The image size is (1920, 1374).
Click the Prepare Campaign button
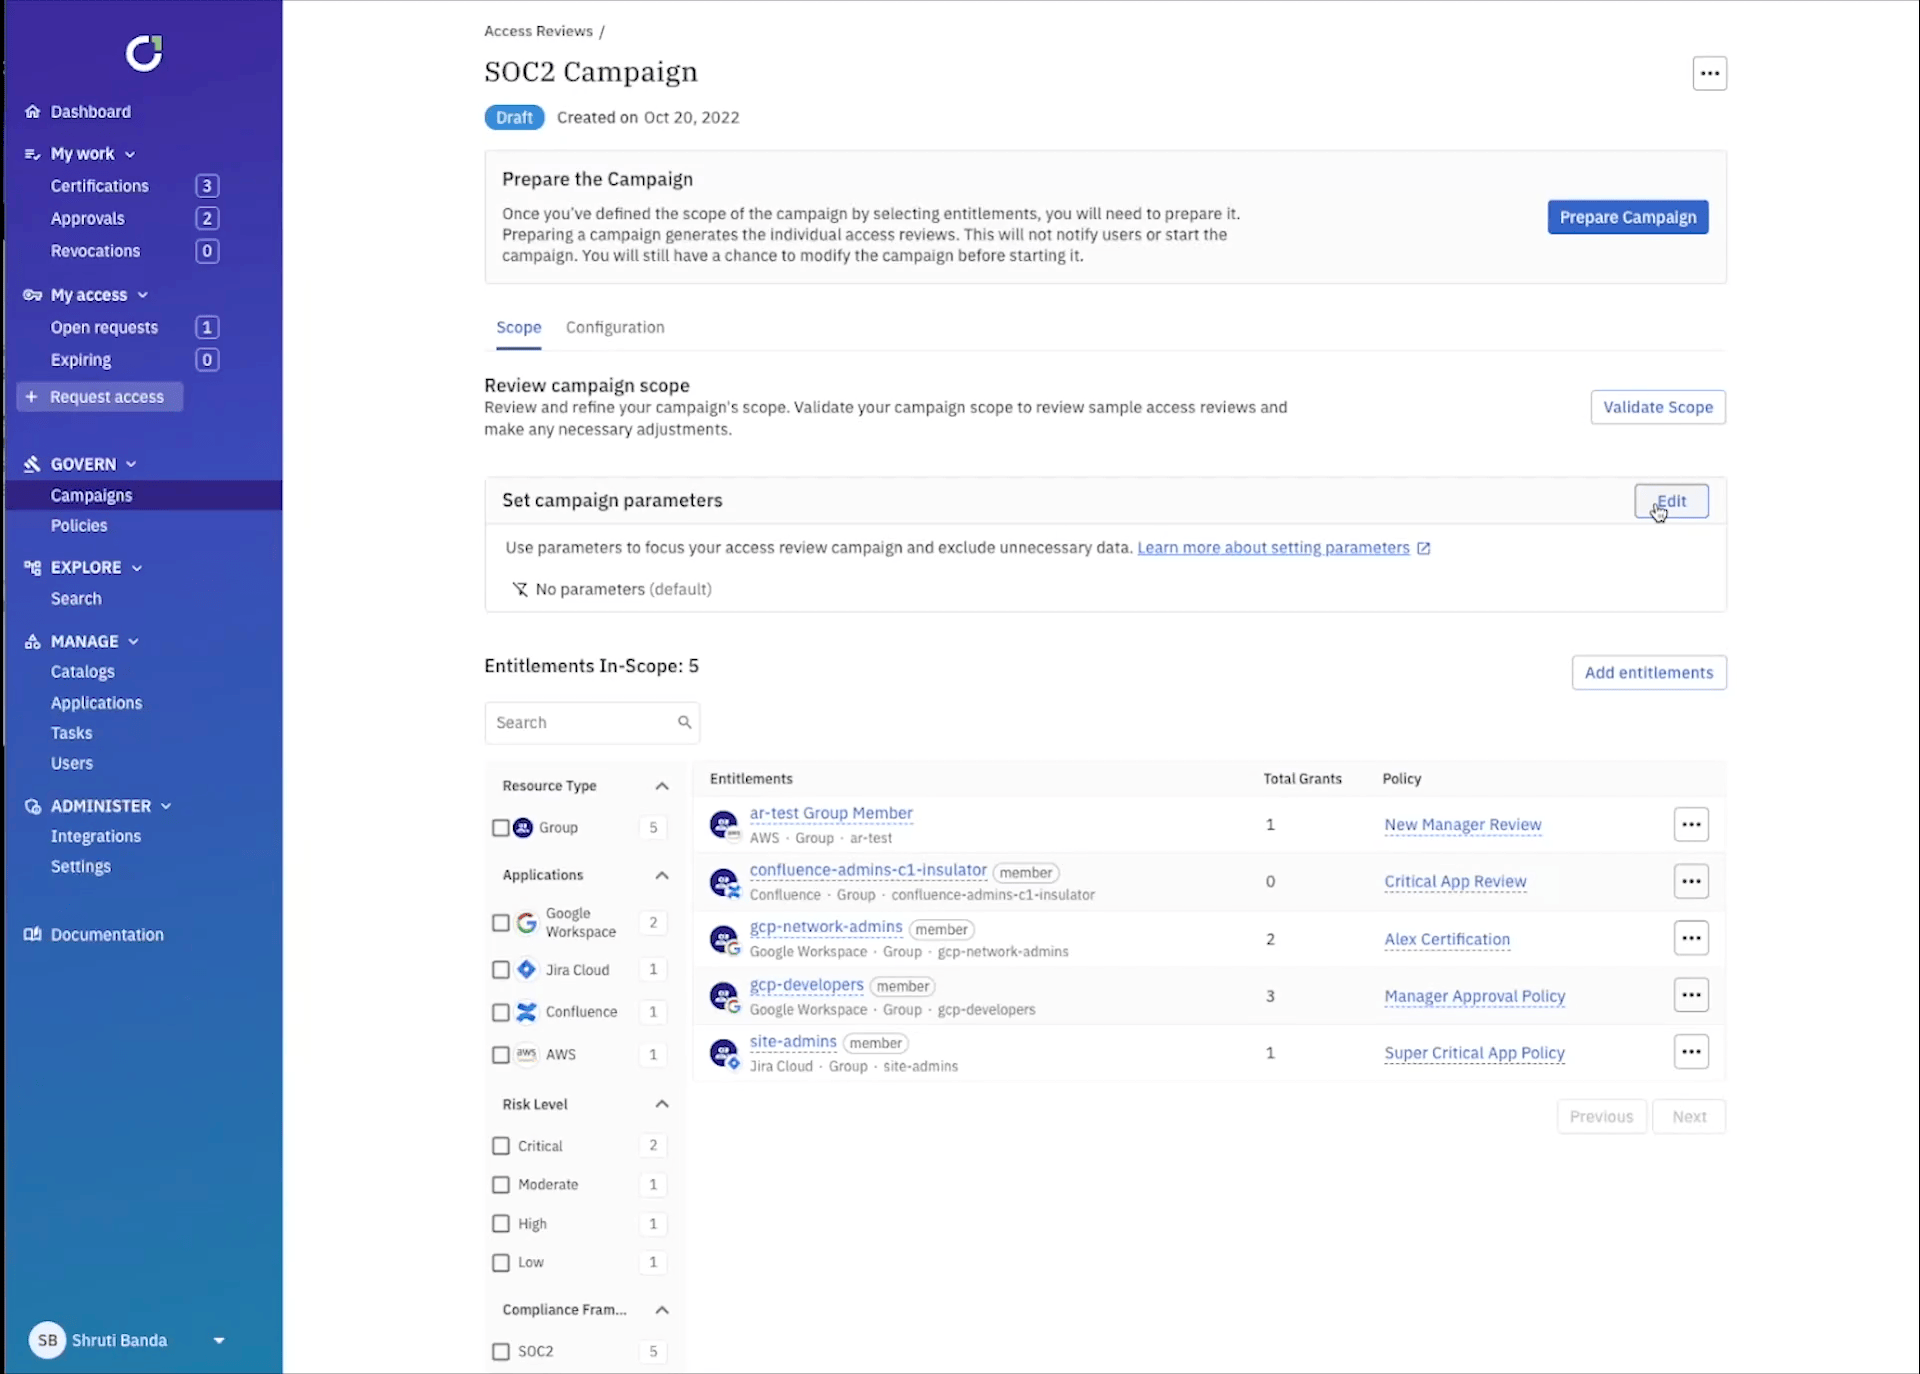coord(1627,216)
